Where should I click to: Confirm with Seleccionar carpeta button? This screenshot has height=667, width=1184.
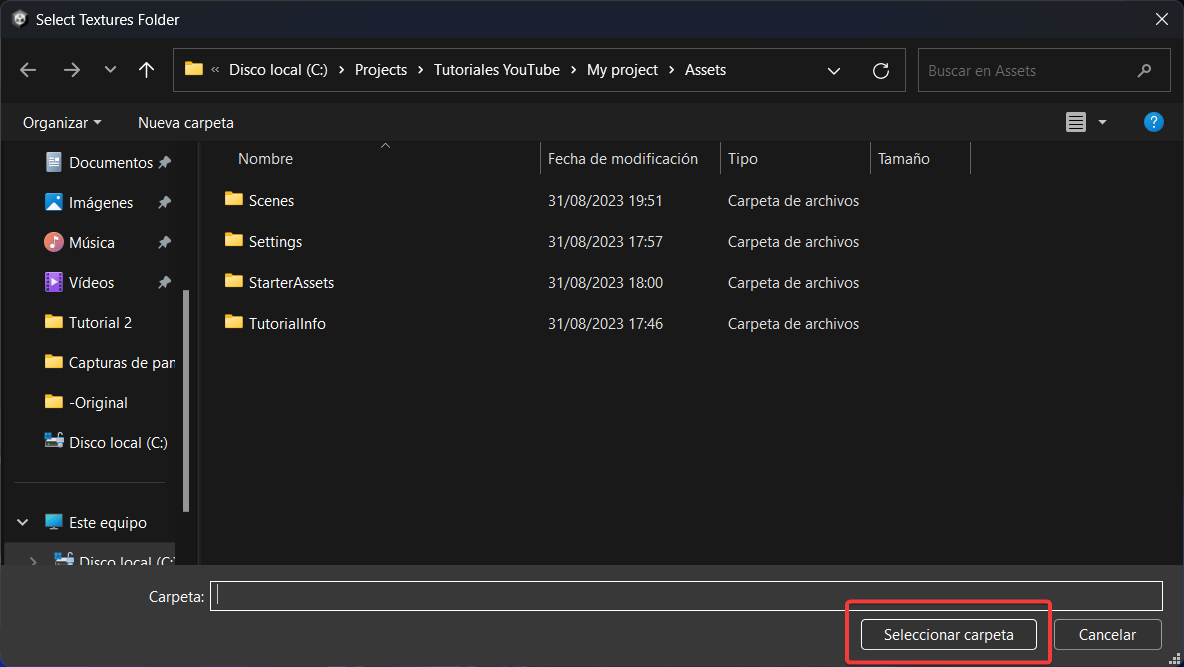point(948,635)
